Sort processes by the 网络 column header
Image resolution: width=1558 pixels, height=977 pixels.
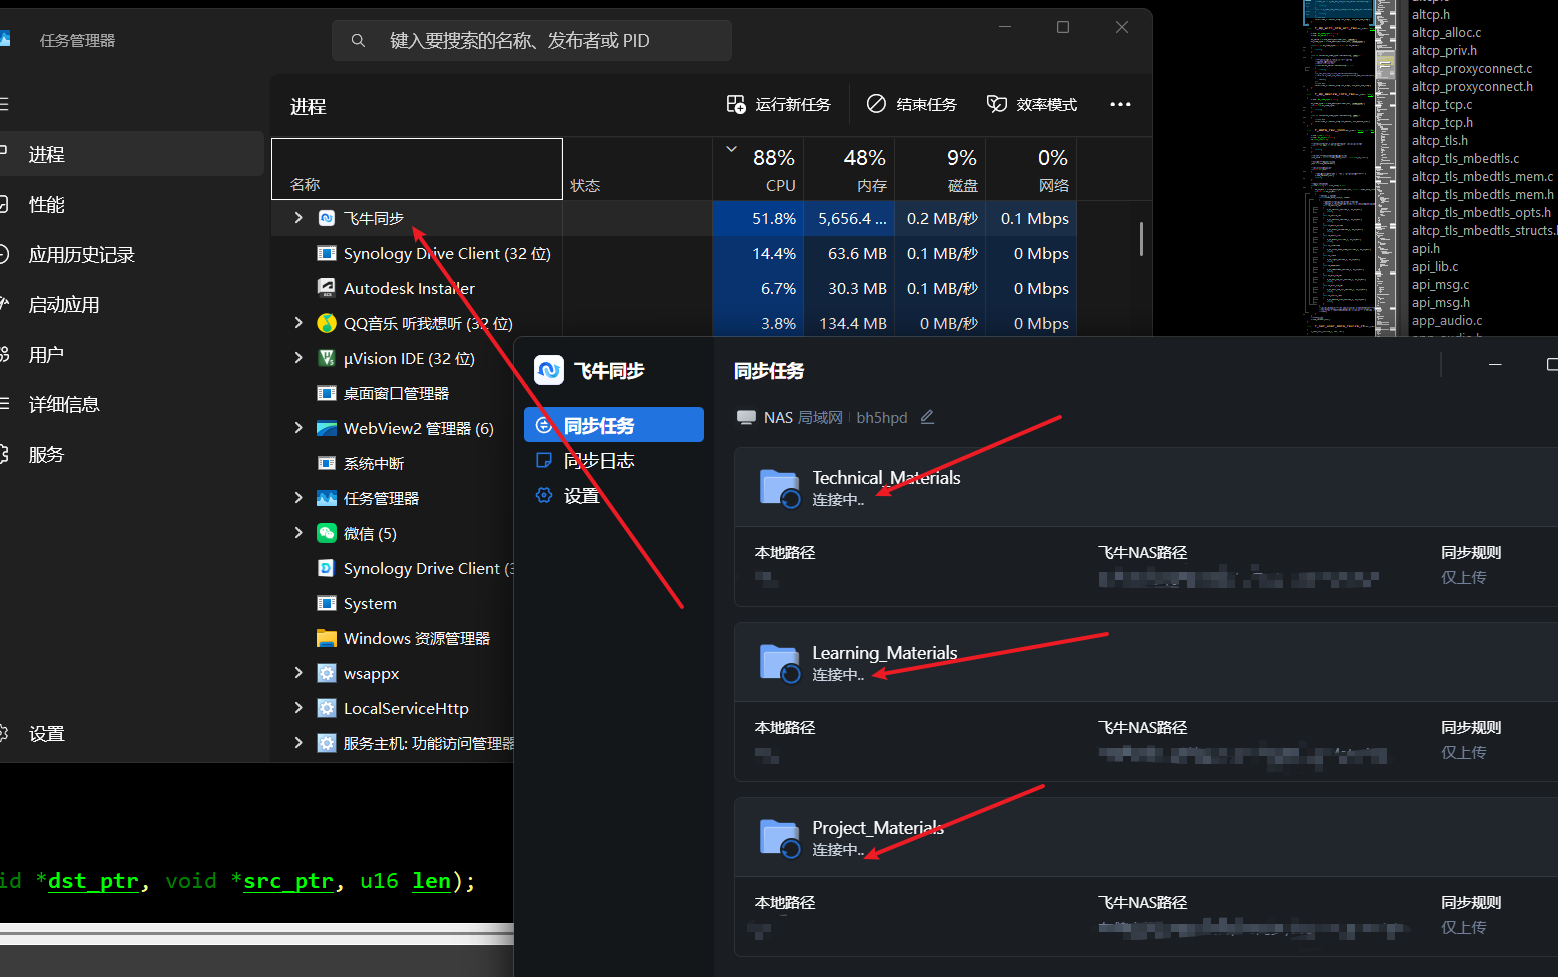(x=1031, y=170)
